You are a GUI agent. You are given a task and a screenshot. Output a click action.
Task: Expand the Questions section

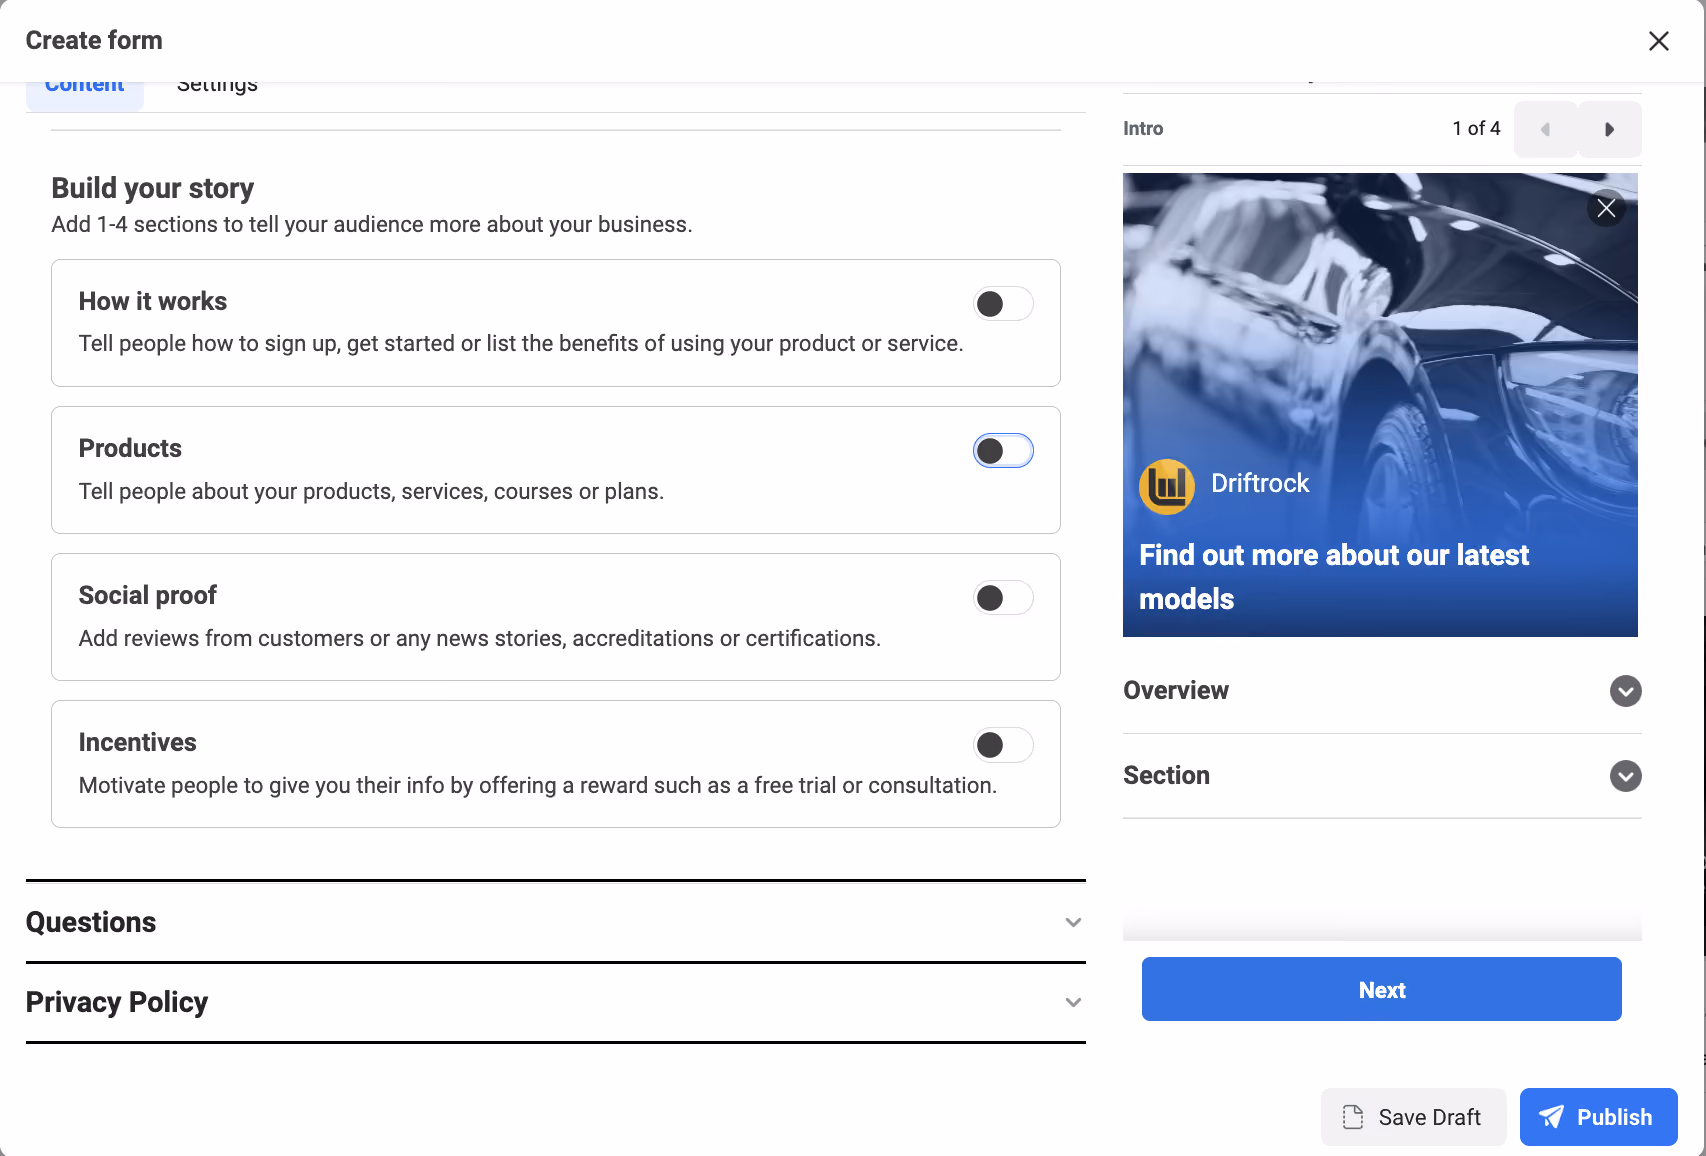556,922
